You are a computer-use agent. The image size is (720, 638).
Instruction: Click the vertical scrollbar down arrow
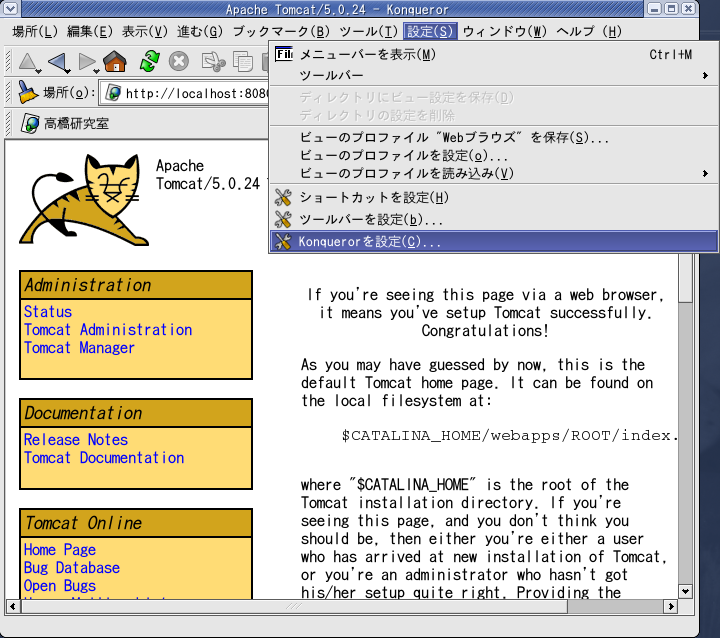point(686,592)
